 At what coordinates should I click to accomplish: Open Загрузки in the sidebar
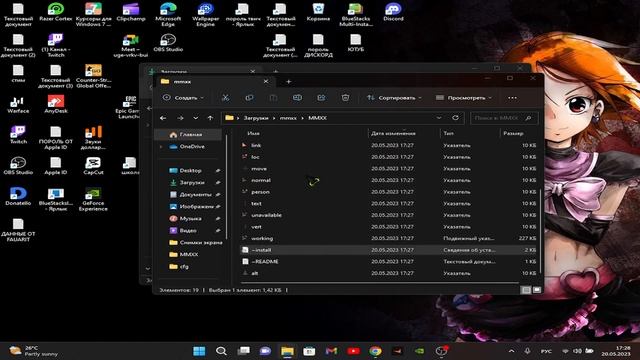click(191, 182)
